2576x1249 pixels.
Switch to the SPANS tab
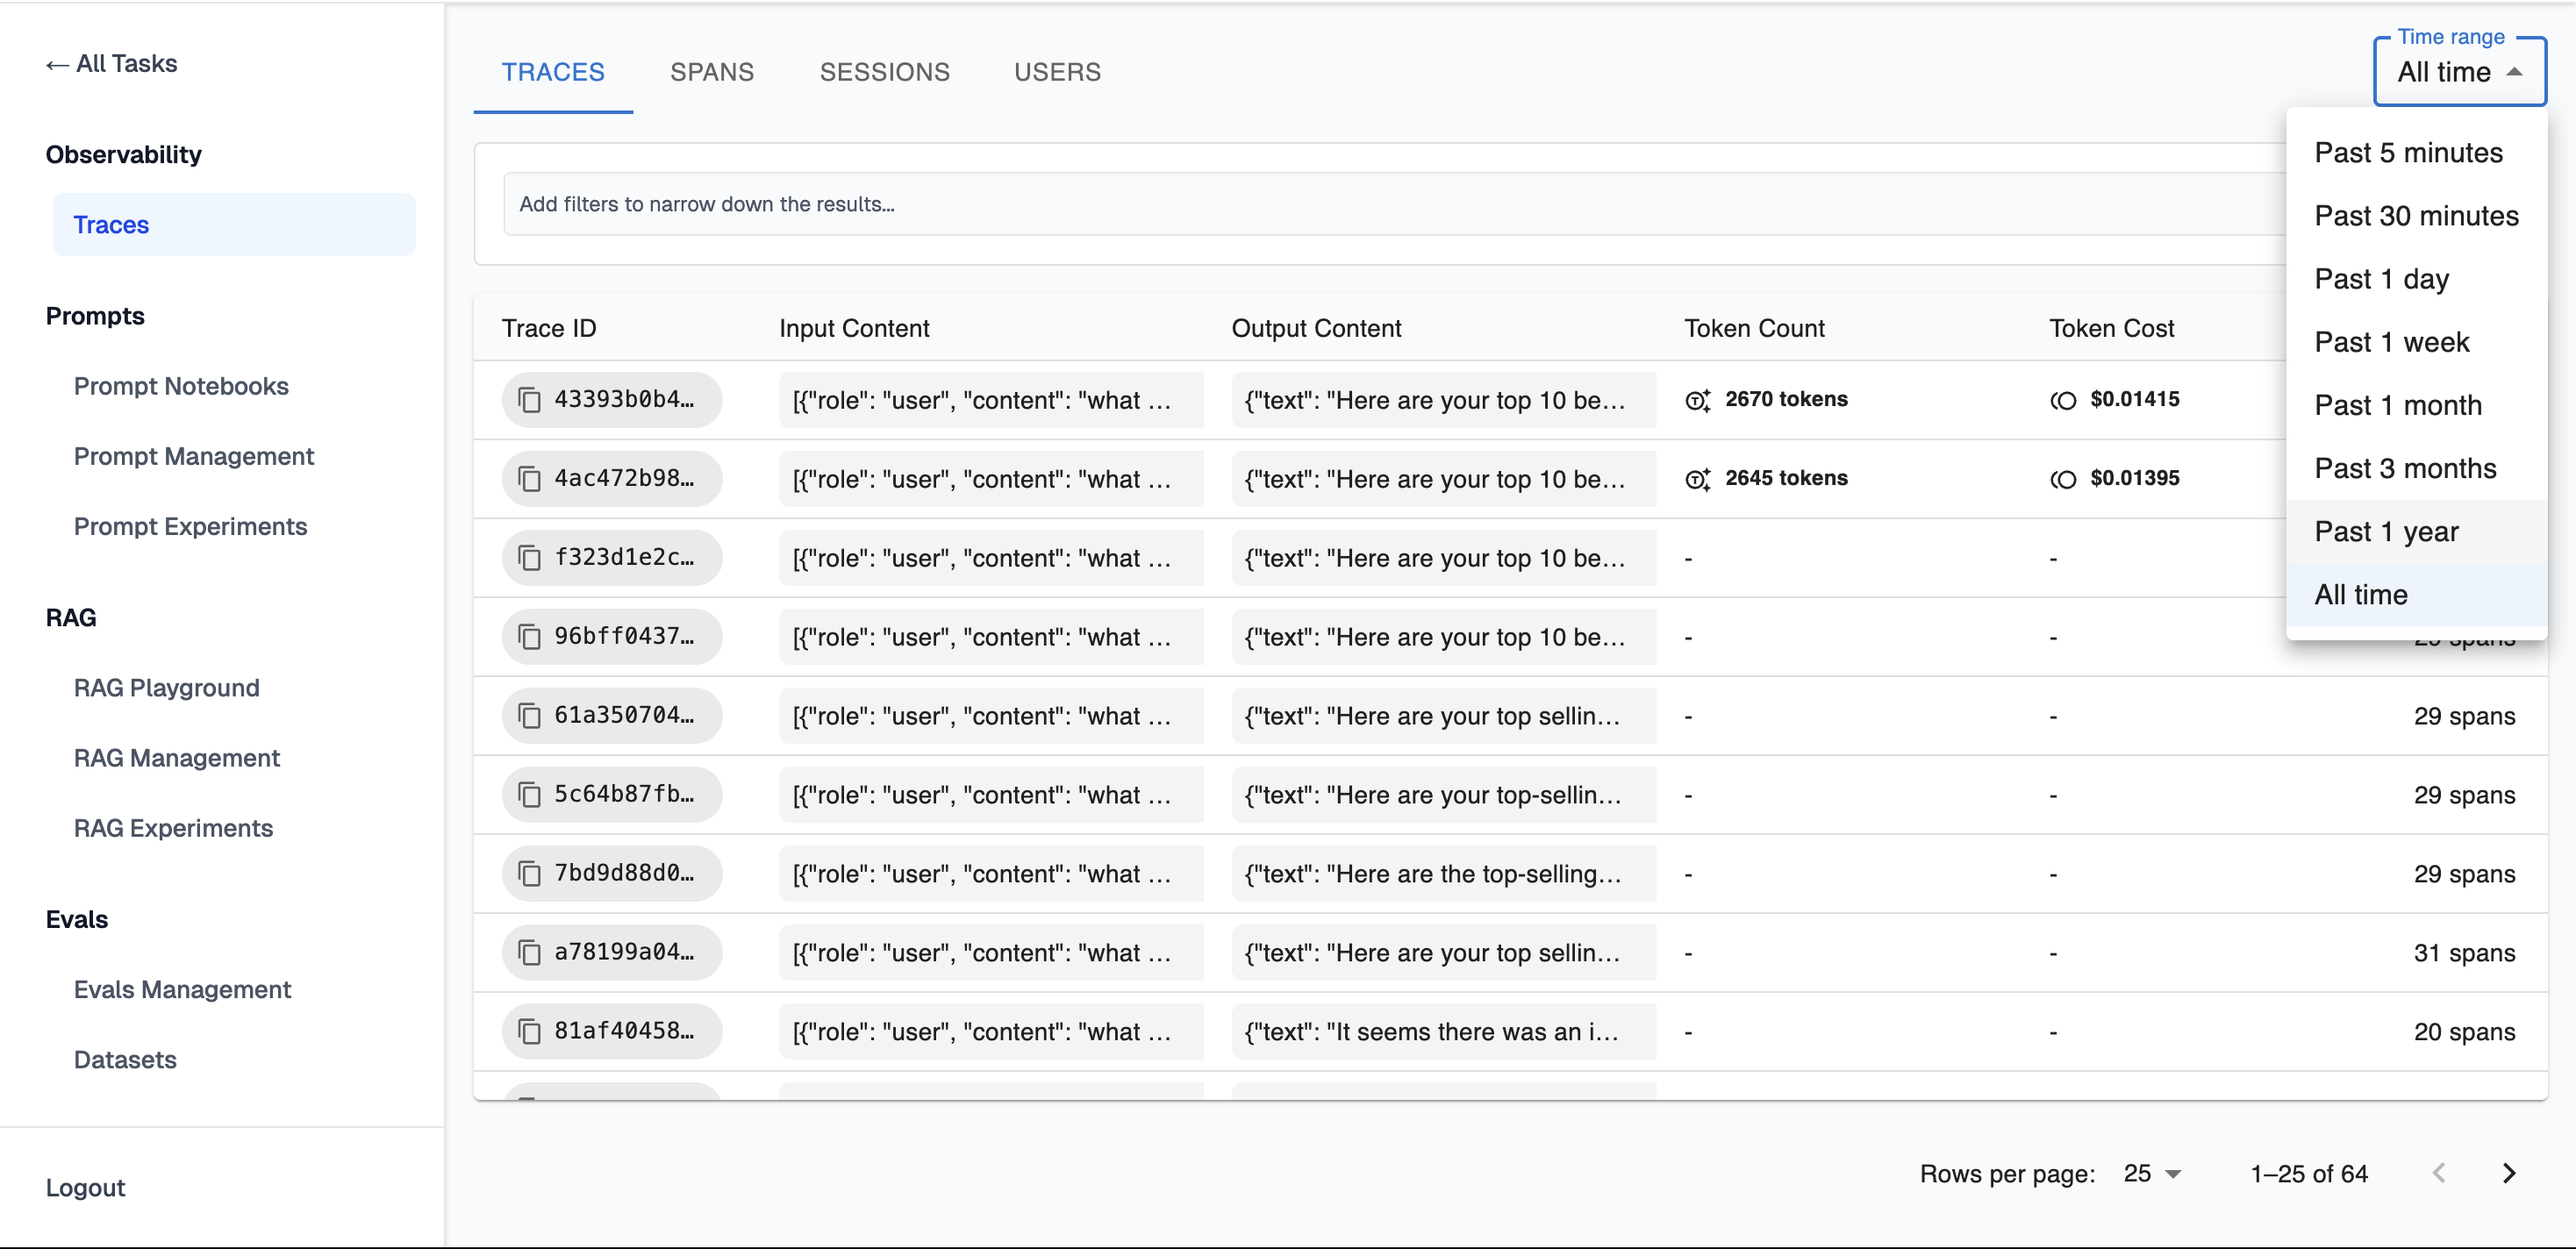pyautogui.click(x=711, y=72)
